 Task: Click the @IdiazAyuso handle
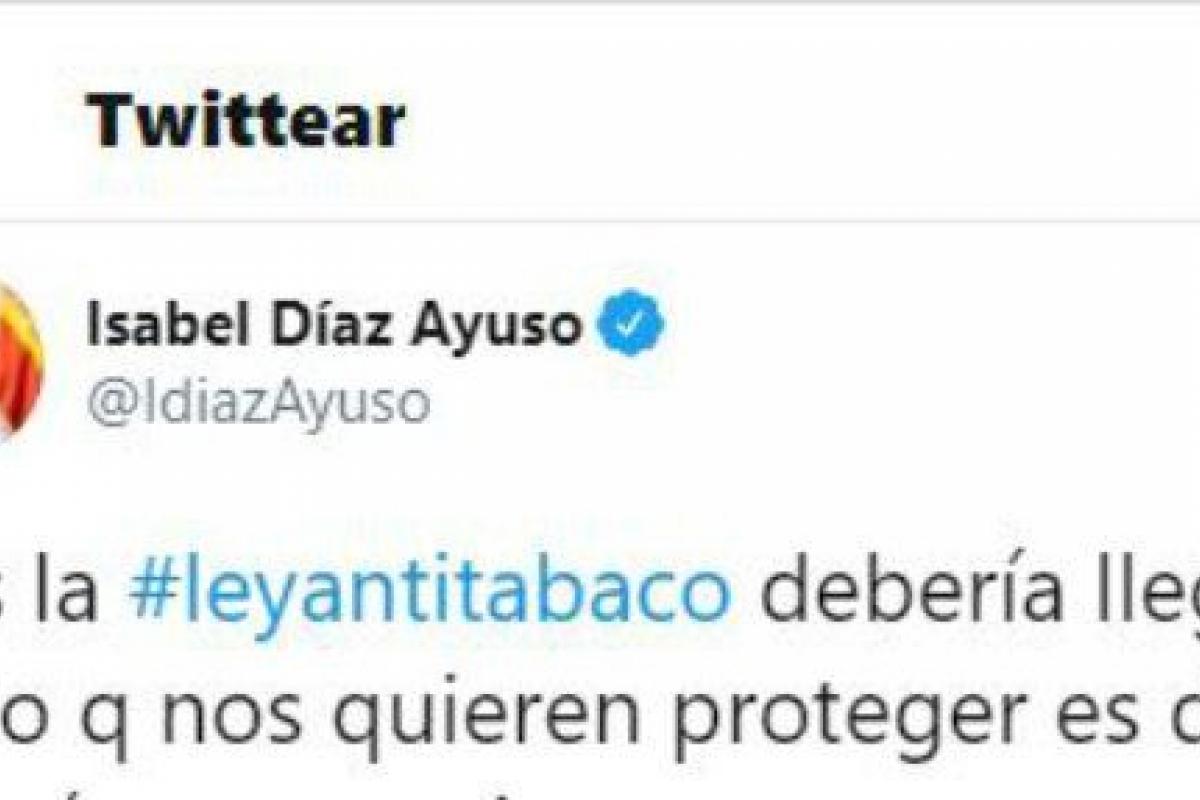259,403
